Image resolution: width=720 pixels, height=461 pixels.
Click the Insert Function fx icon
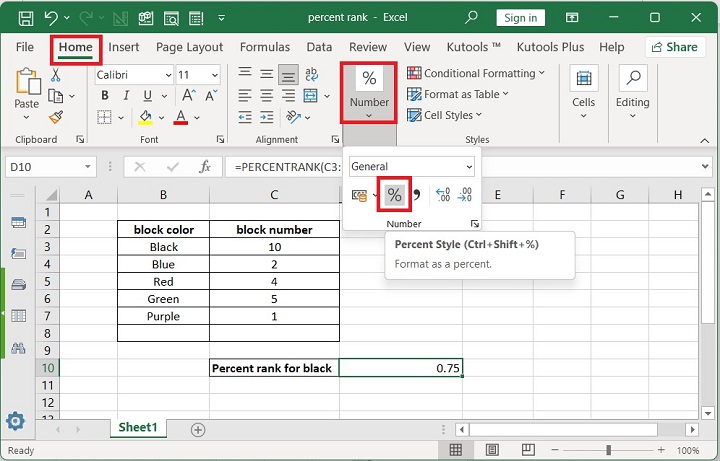pyautogui.click(x=205, y=167)
